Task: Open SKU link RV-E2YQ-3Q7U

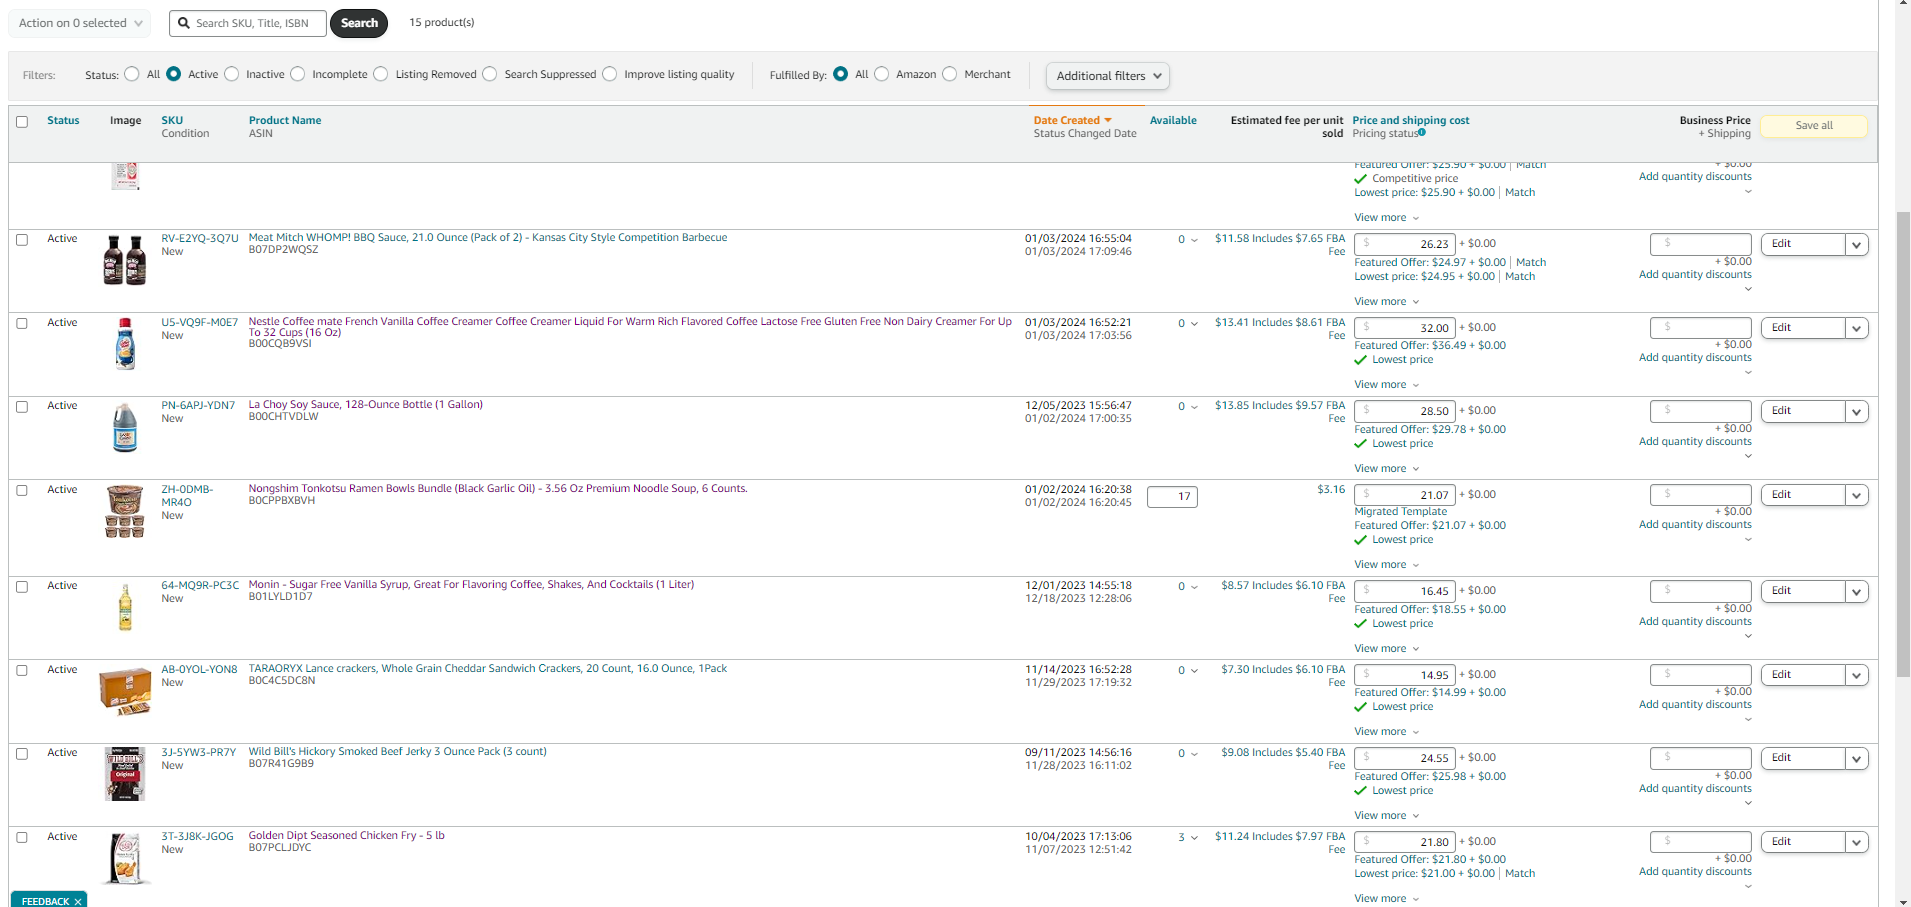Action: [200, 239]
